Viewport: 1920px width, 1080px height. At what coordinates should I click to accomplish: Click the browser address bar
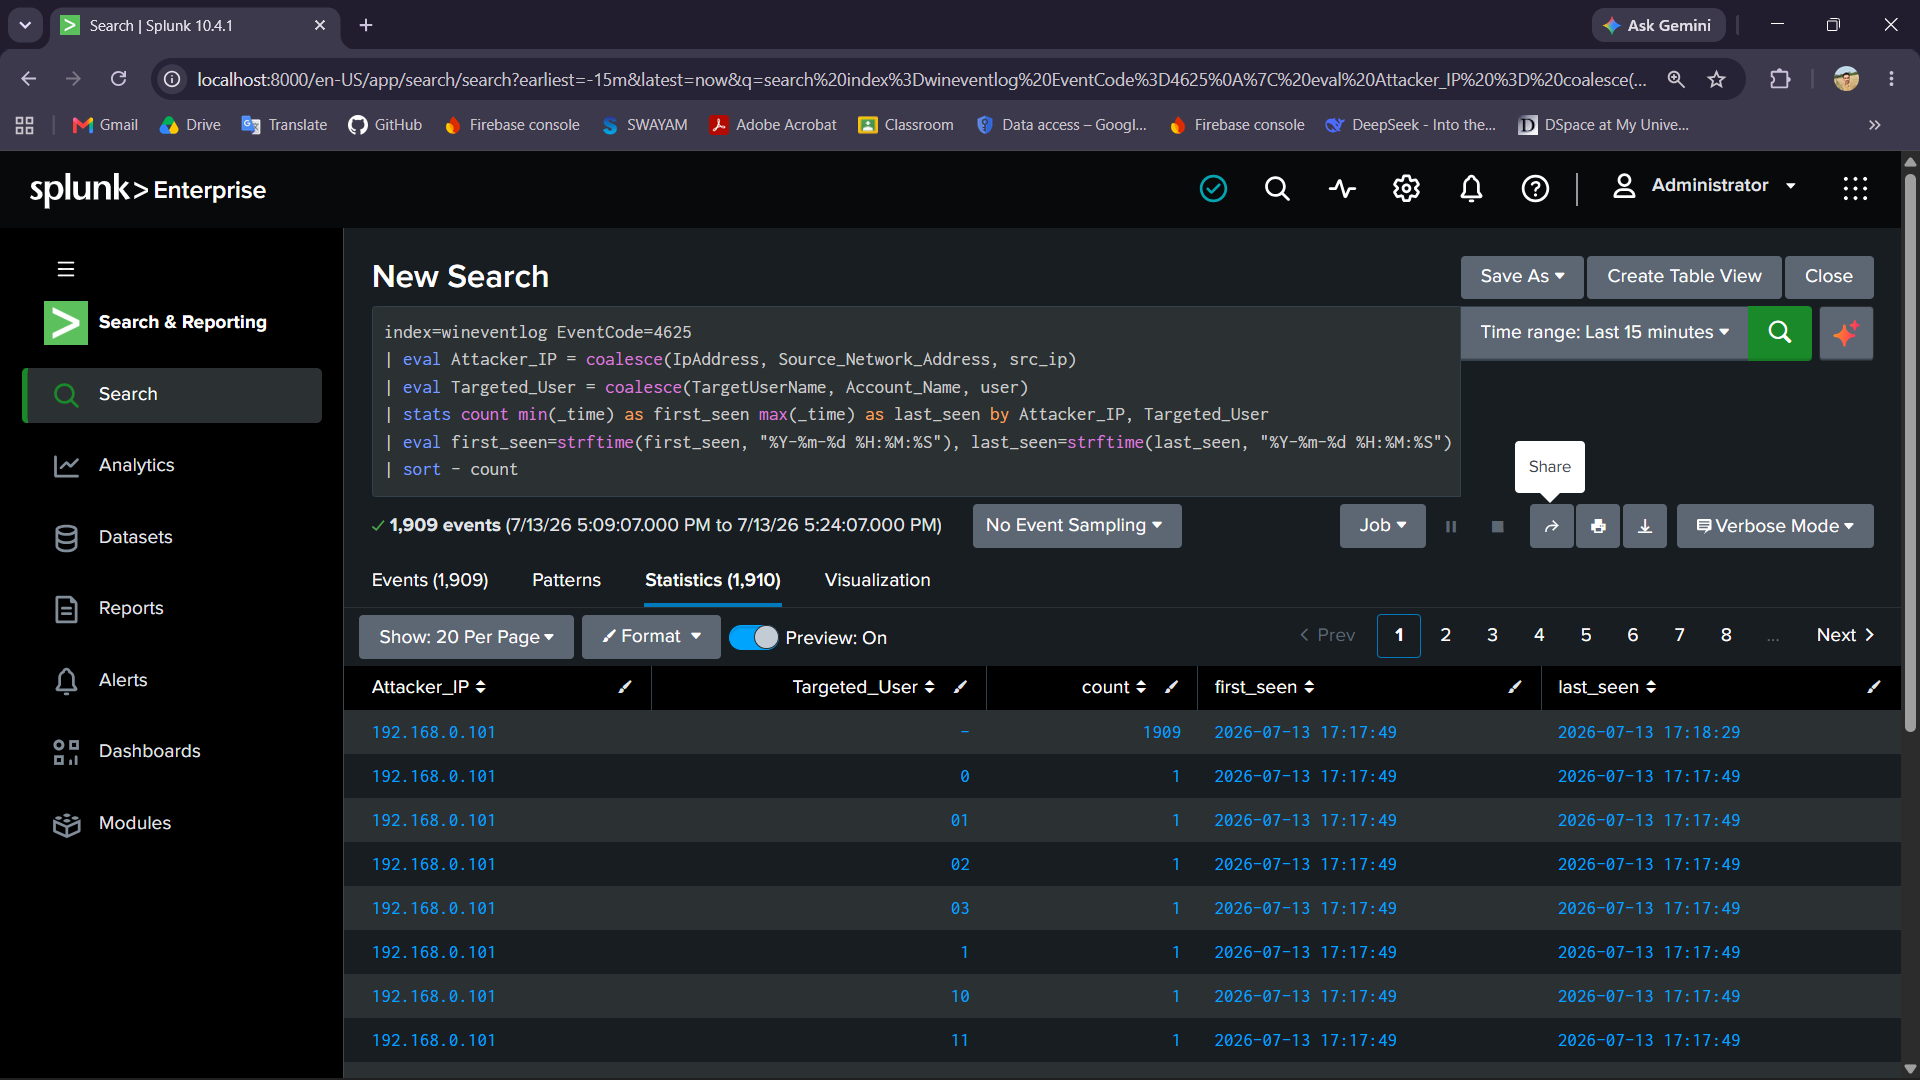[920, 79]
